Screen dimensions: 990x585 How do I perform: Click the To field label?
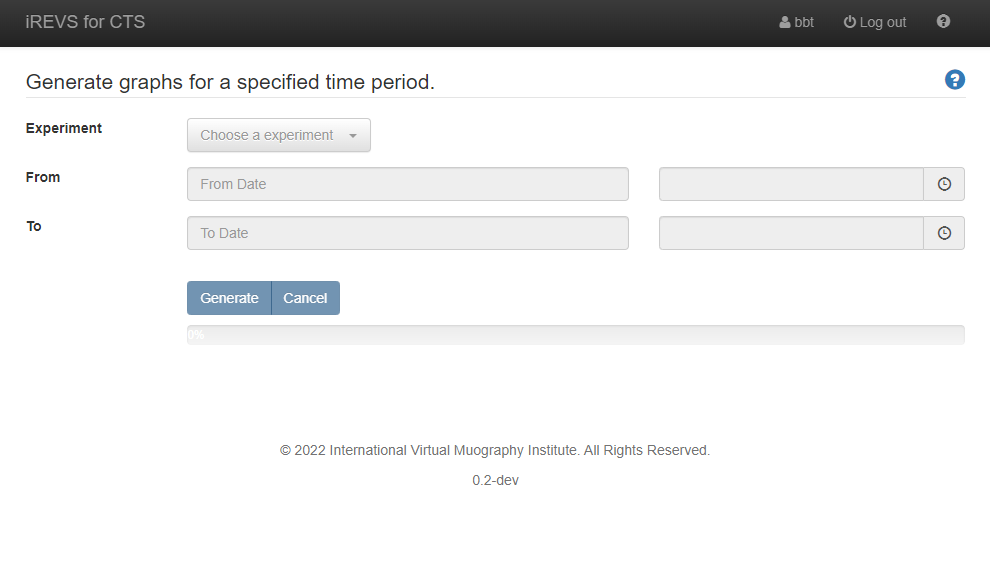(x=34, y=226)
